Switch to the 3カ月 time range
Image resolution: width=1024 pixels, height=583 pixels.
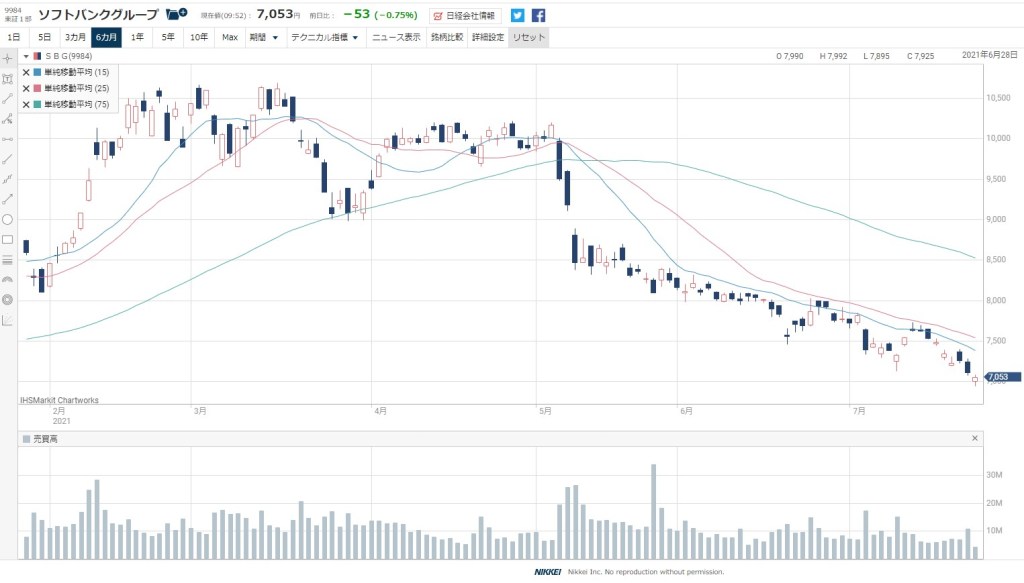(75, 37)
